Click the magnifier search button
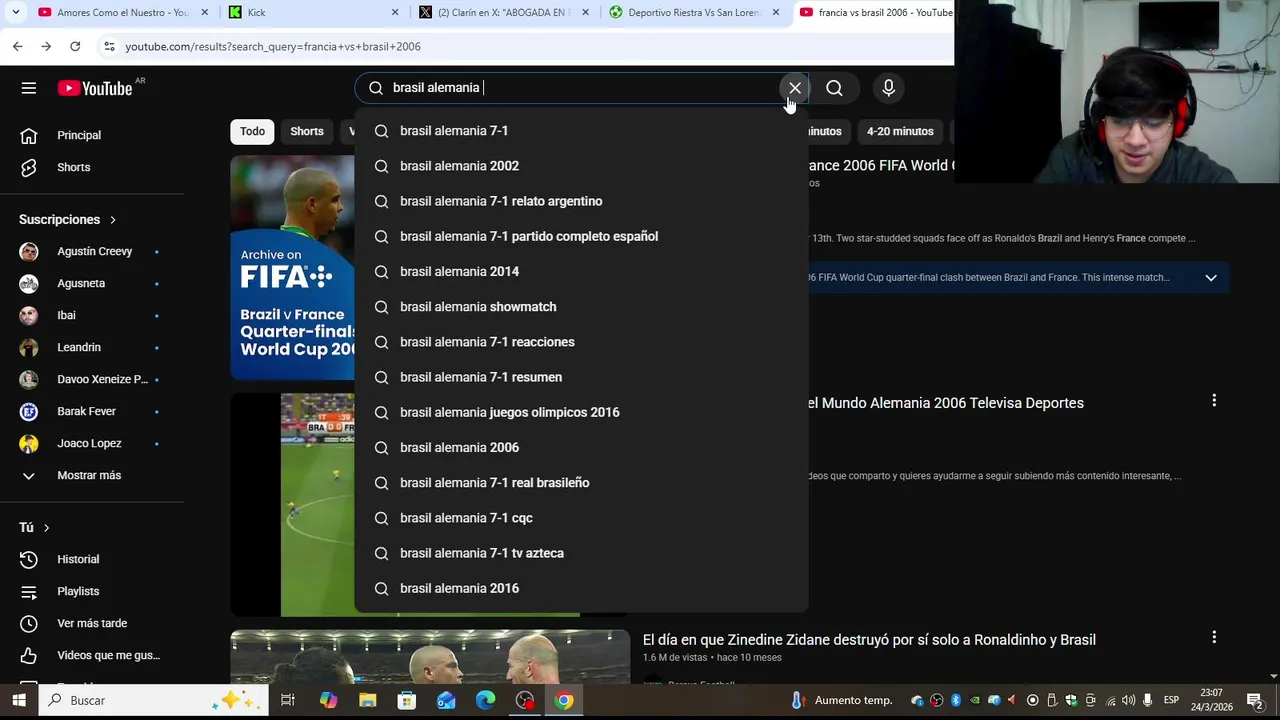The image size is (1280, 720). click(x=834, y=88)
